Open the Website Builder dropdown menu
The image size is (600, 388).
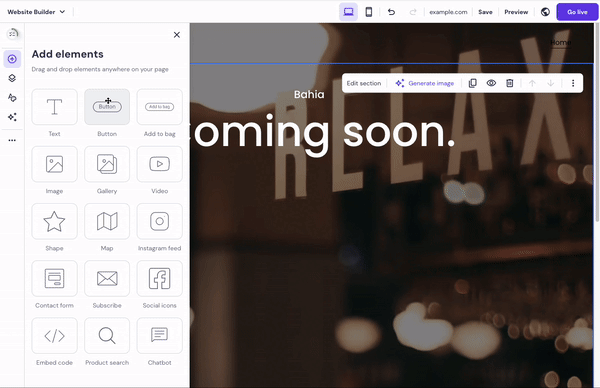tap(36, 12)
